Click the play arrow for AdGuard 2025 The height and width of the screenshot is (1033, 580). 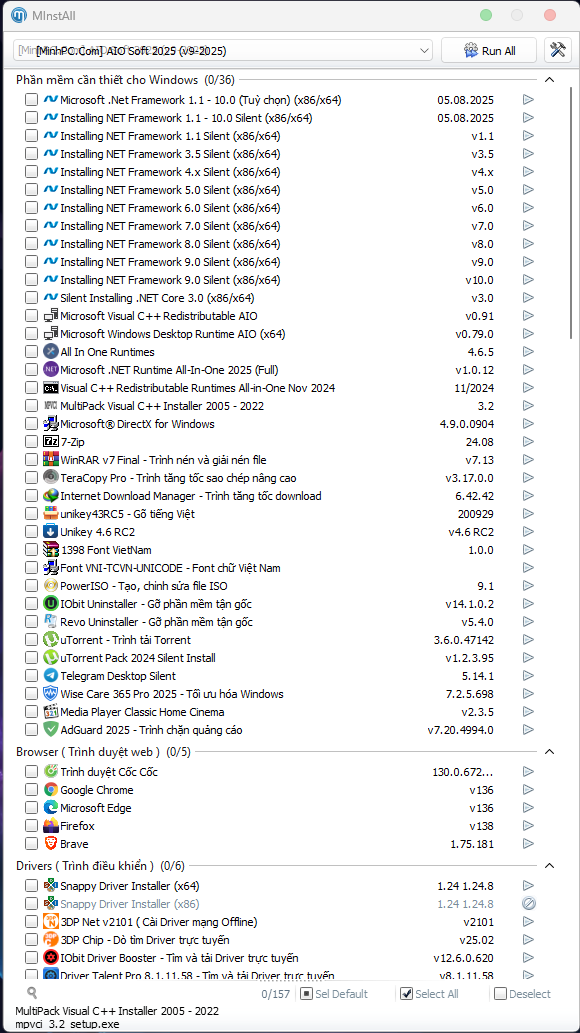[528, 730]
